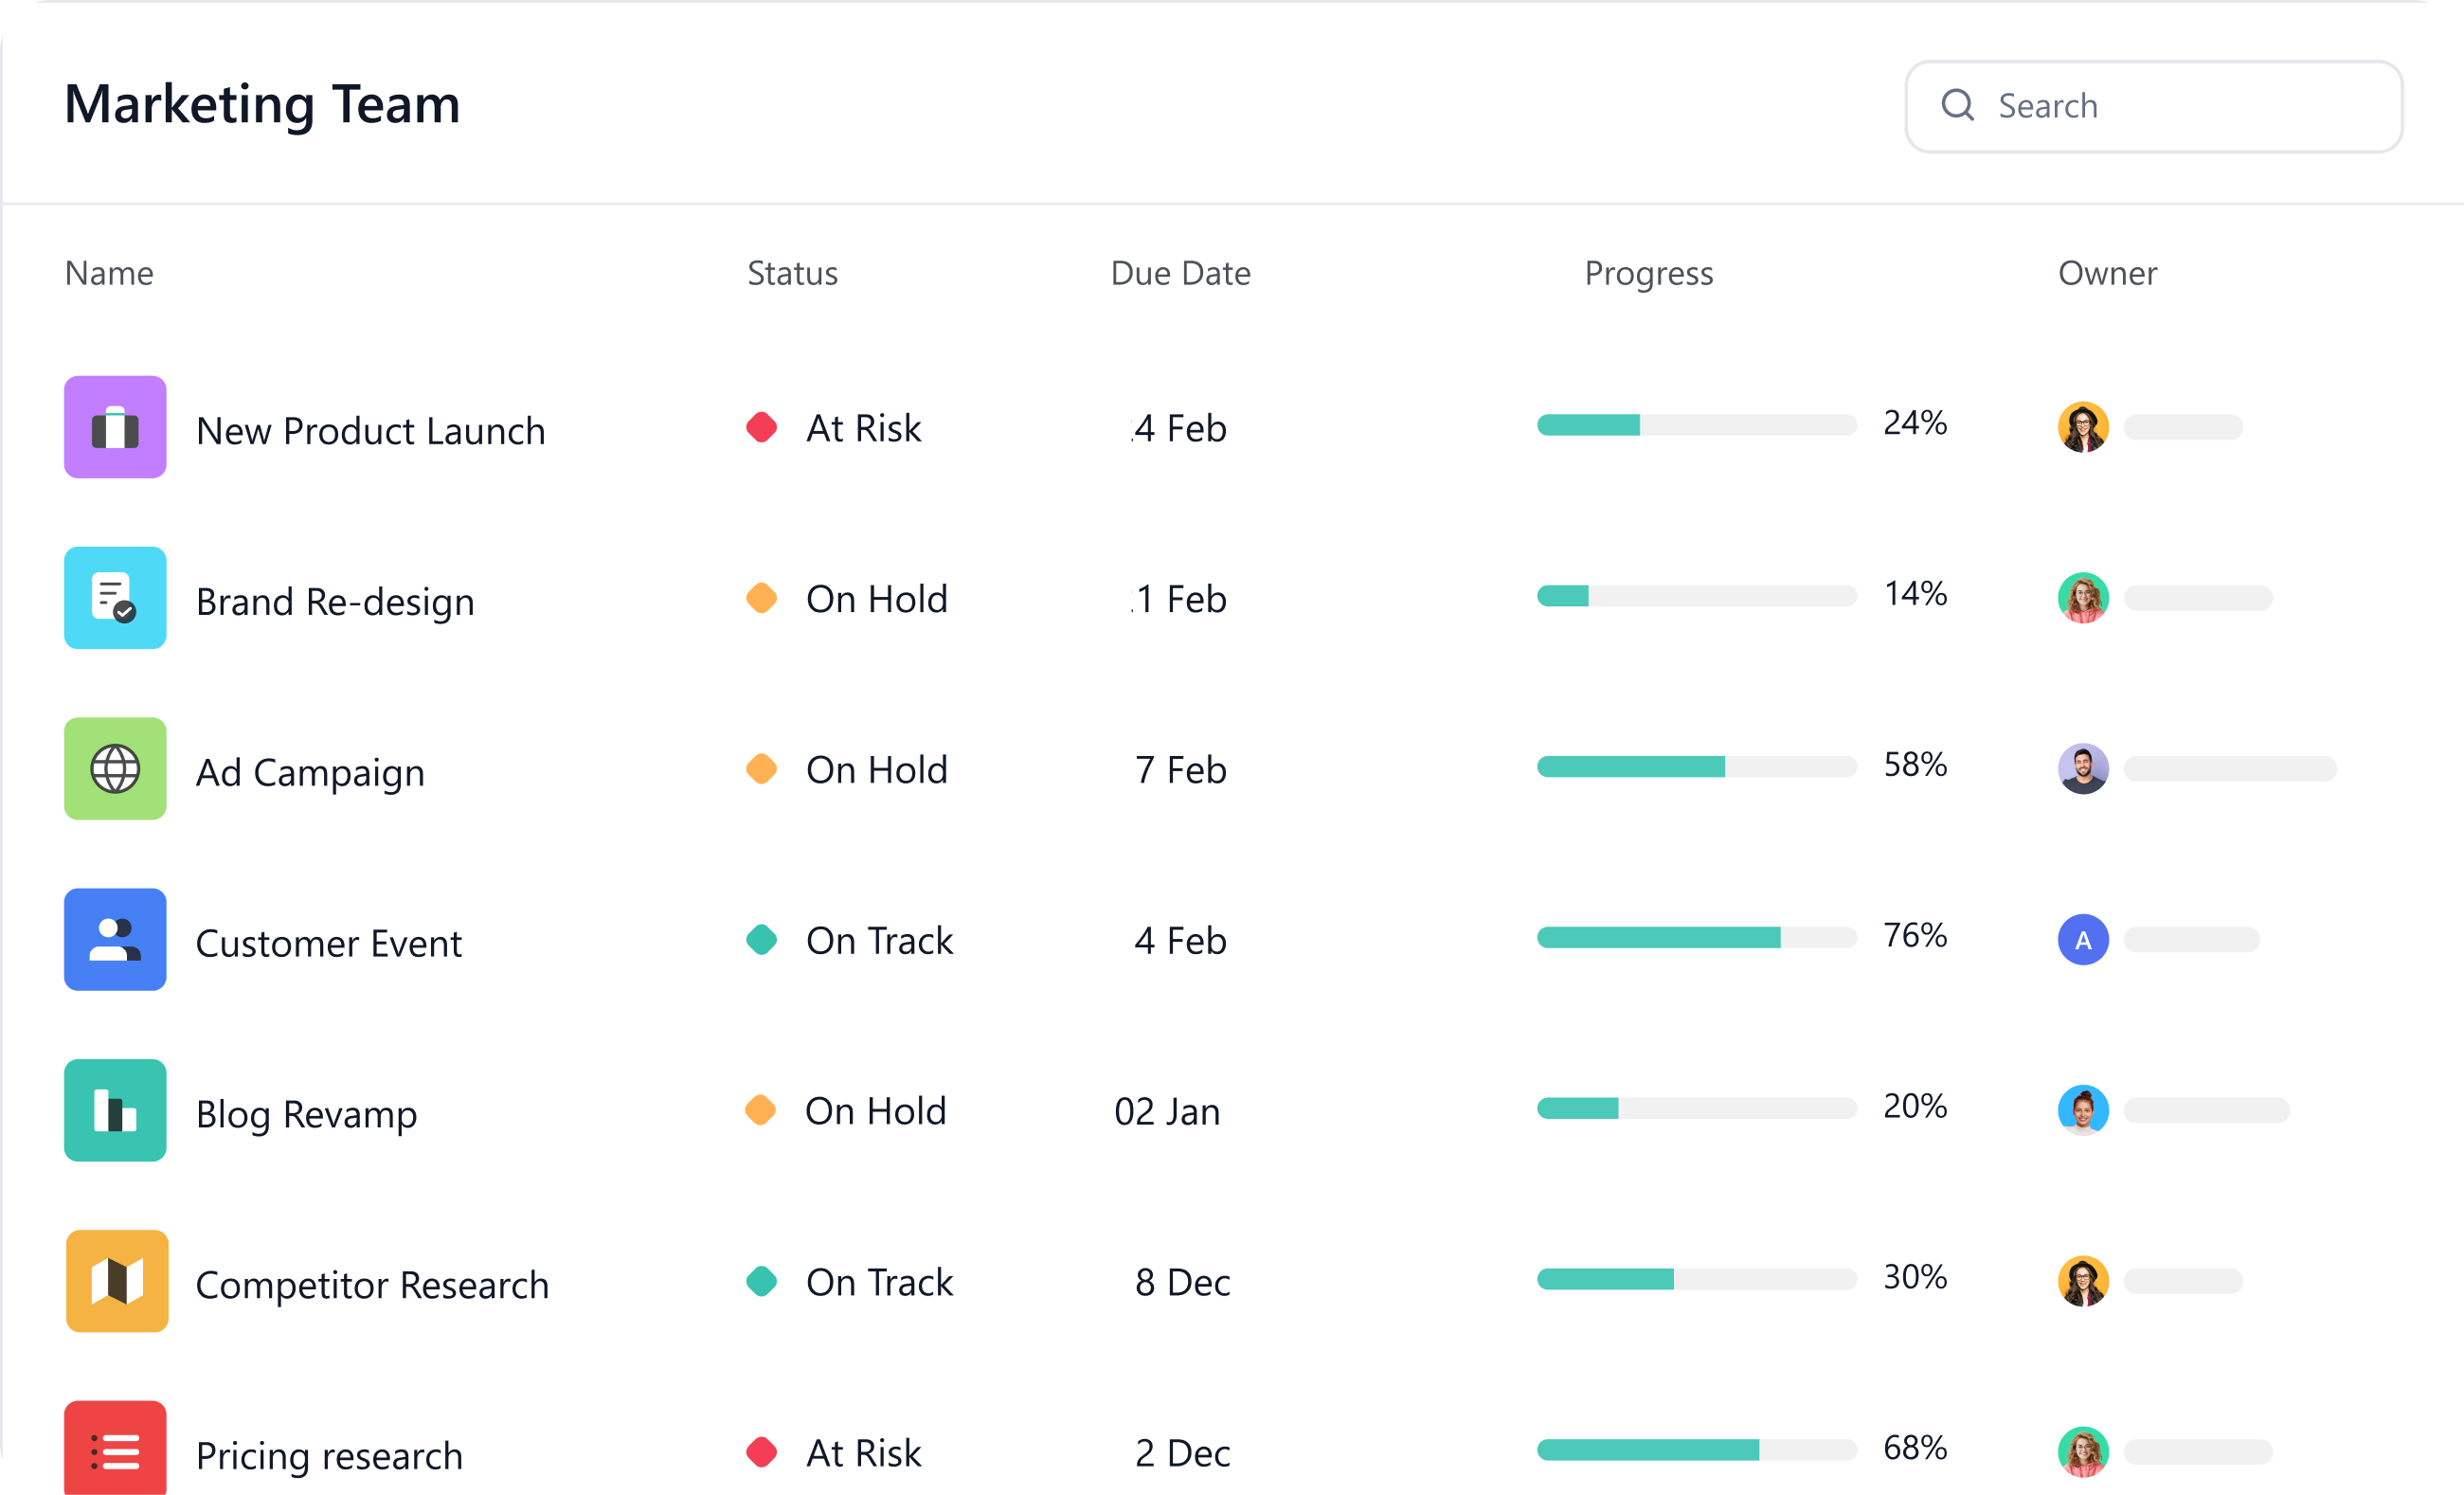Click the blue Customer Event people icon
This screenshot has width=2464, height=1495.
[115, 940]
